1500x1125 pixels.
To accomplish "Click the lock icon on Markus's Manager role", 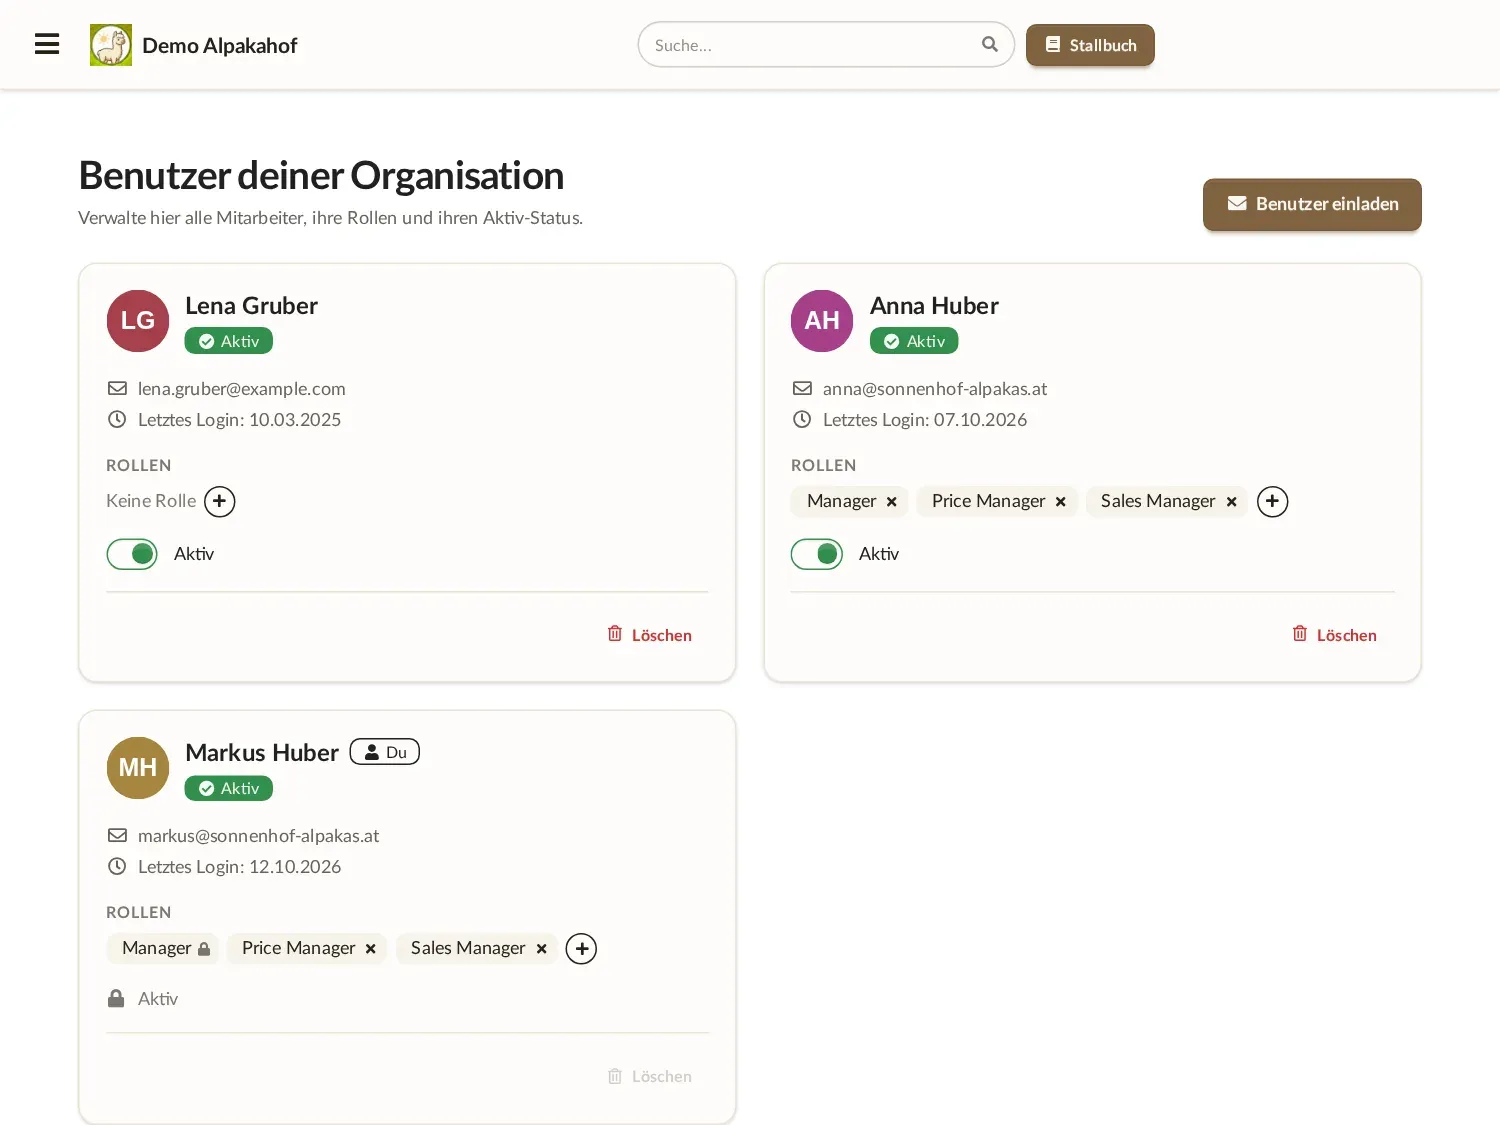I will click(204, 949).
